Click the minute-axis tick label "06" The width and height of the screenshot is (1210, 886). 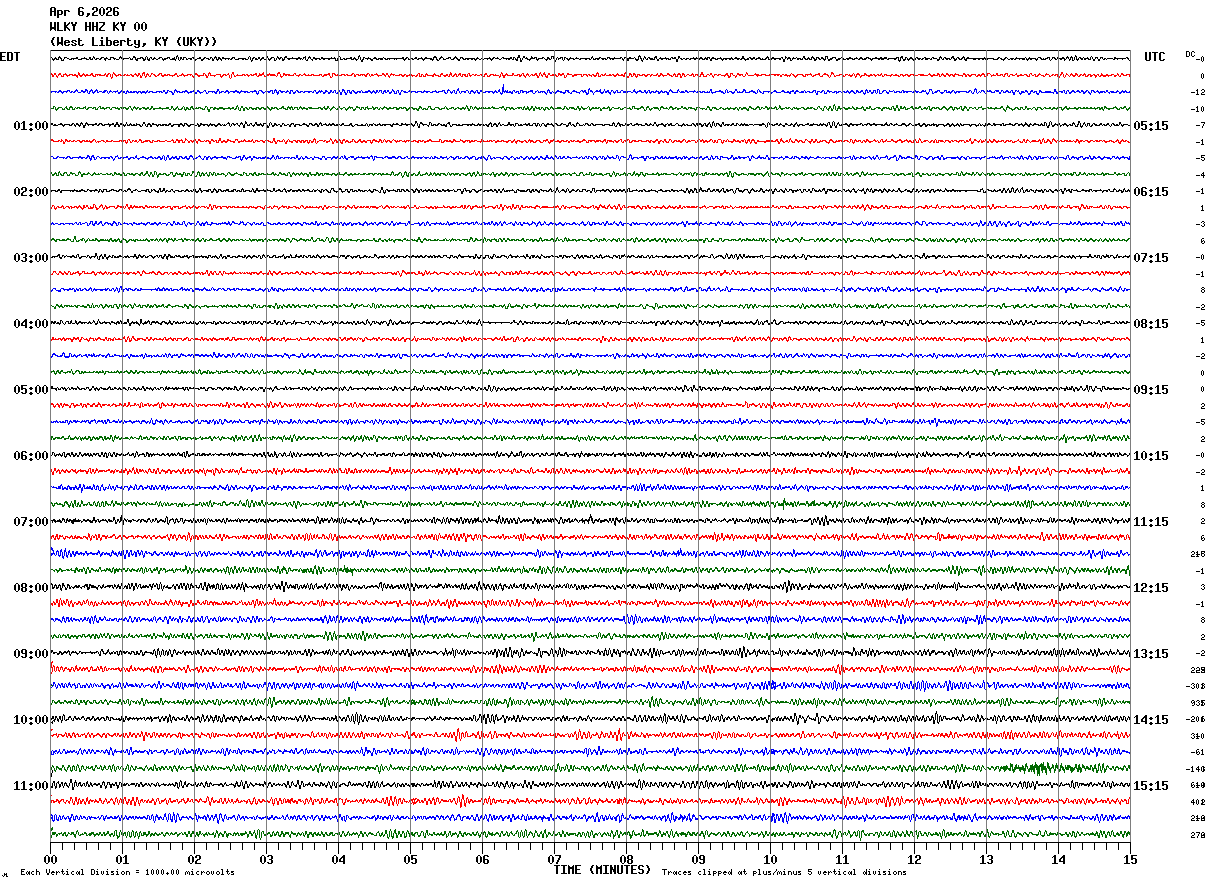pos(482,859)
